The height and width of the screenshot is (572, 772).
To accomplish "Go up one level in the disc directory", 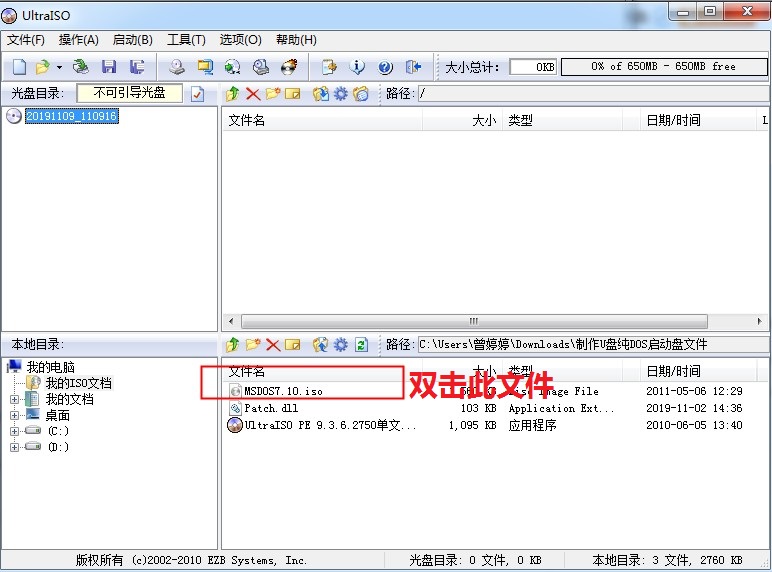I will click(232, 93).
